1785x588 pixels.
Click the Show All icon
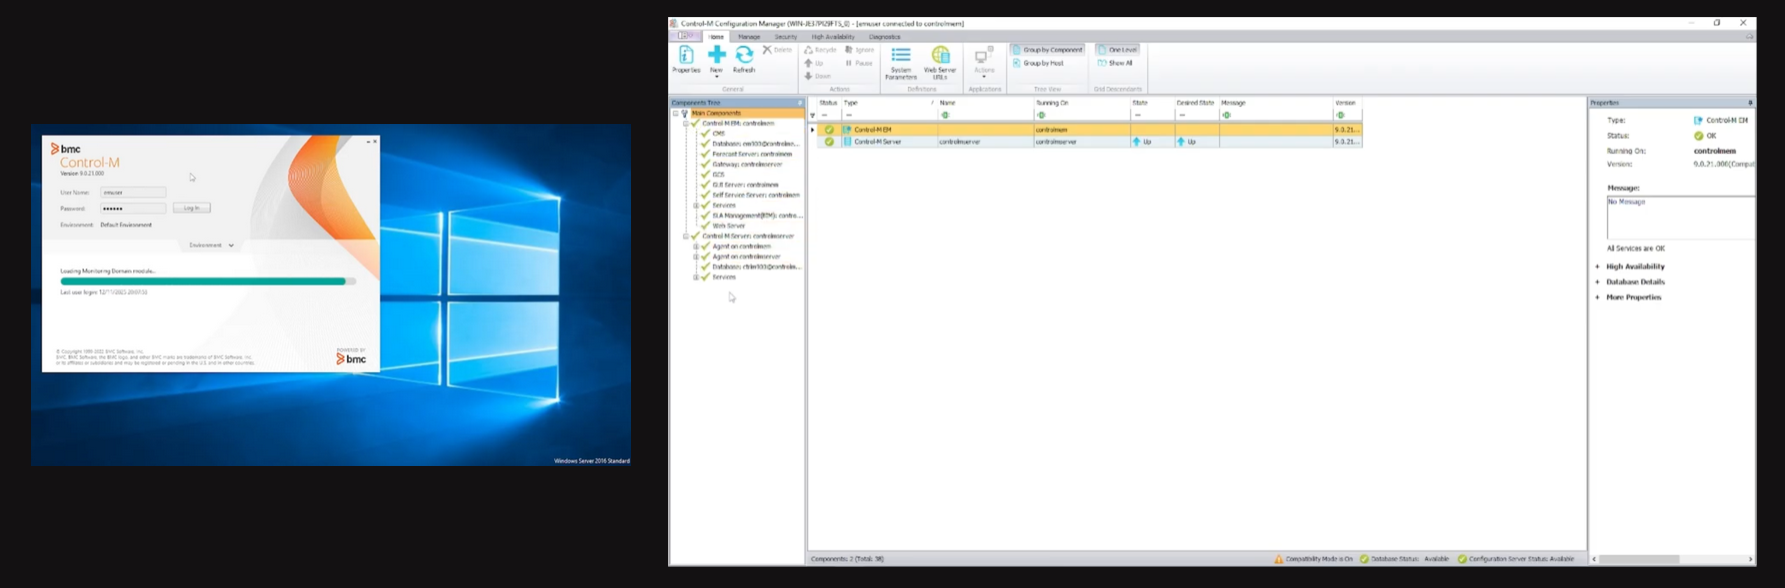(x=1102, y=63)
